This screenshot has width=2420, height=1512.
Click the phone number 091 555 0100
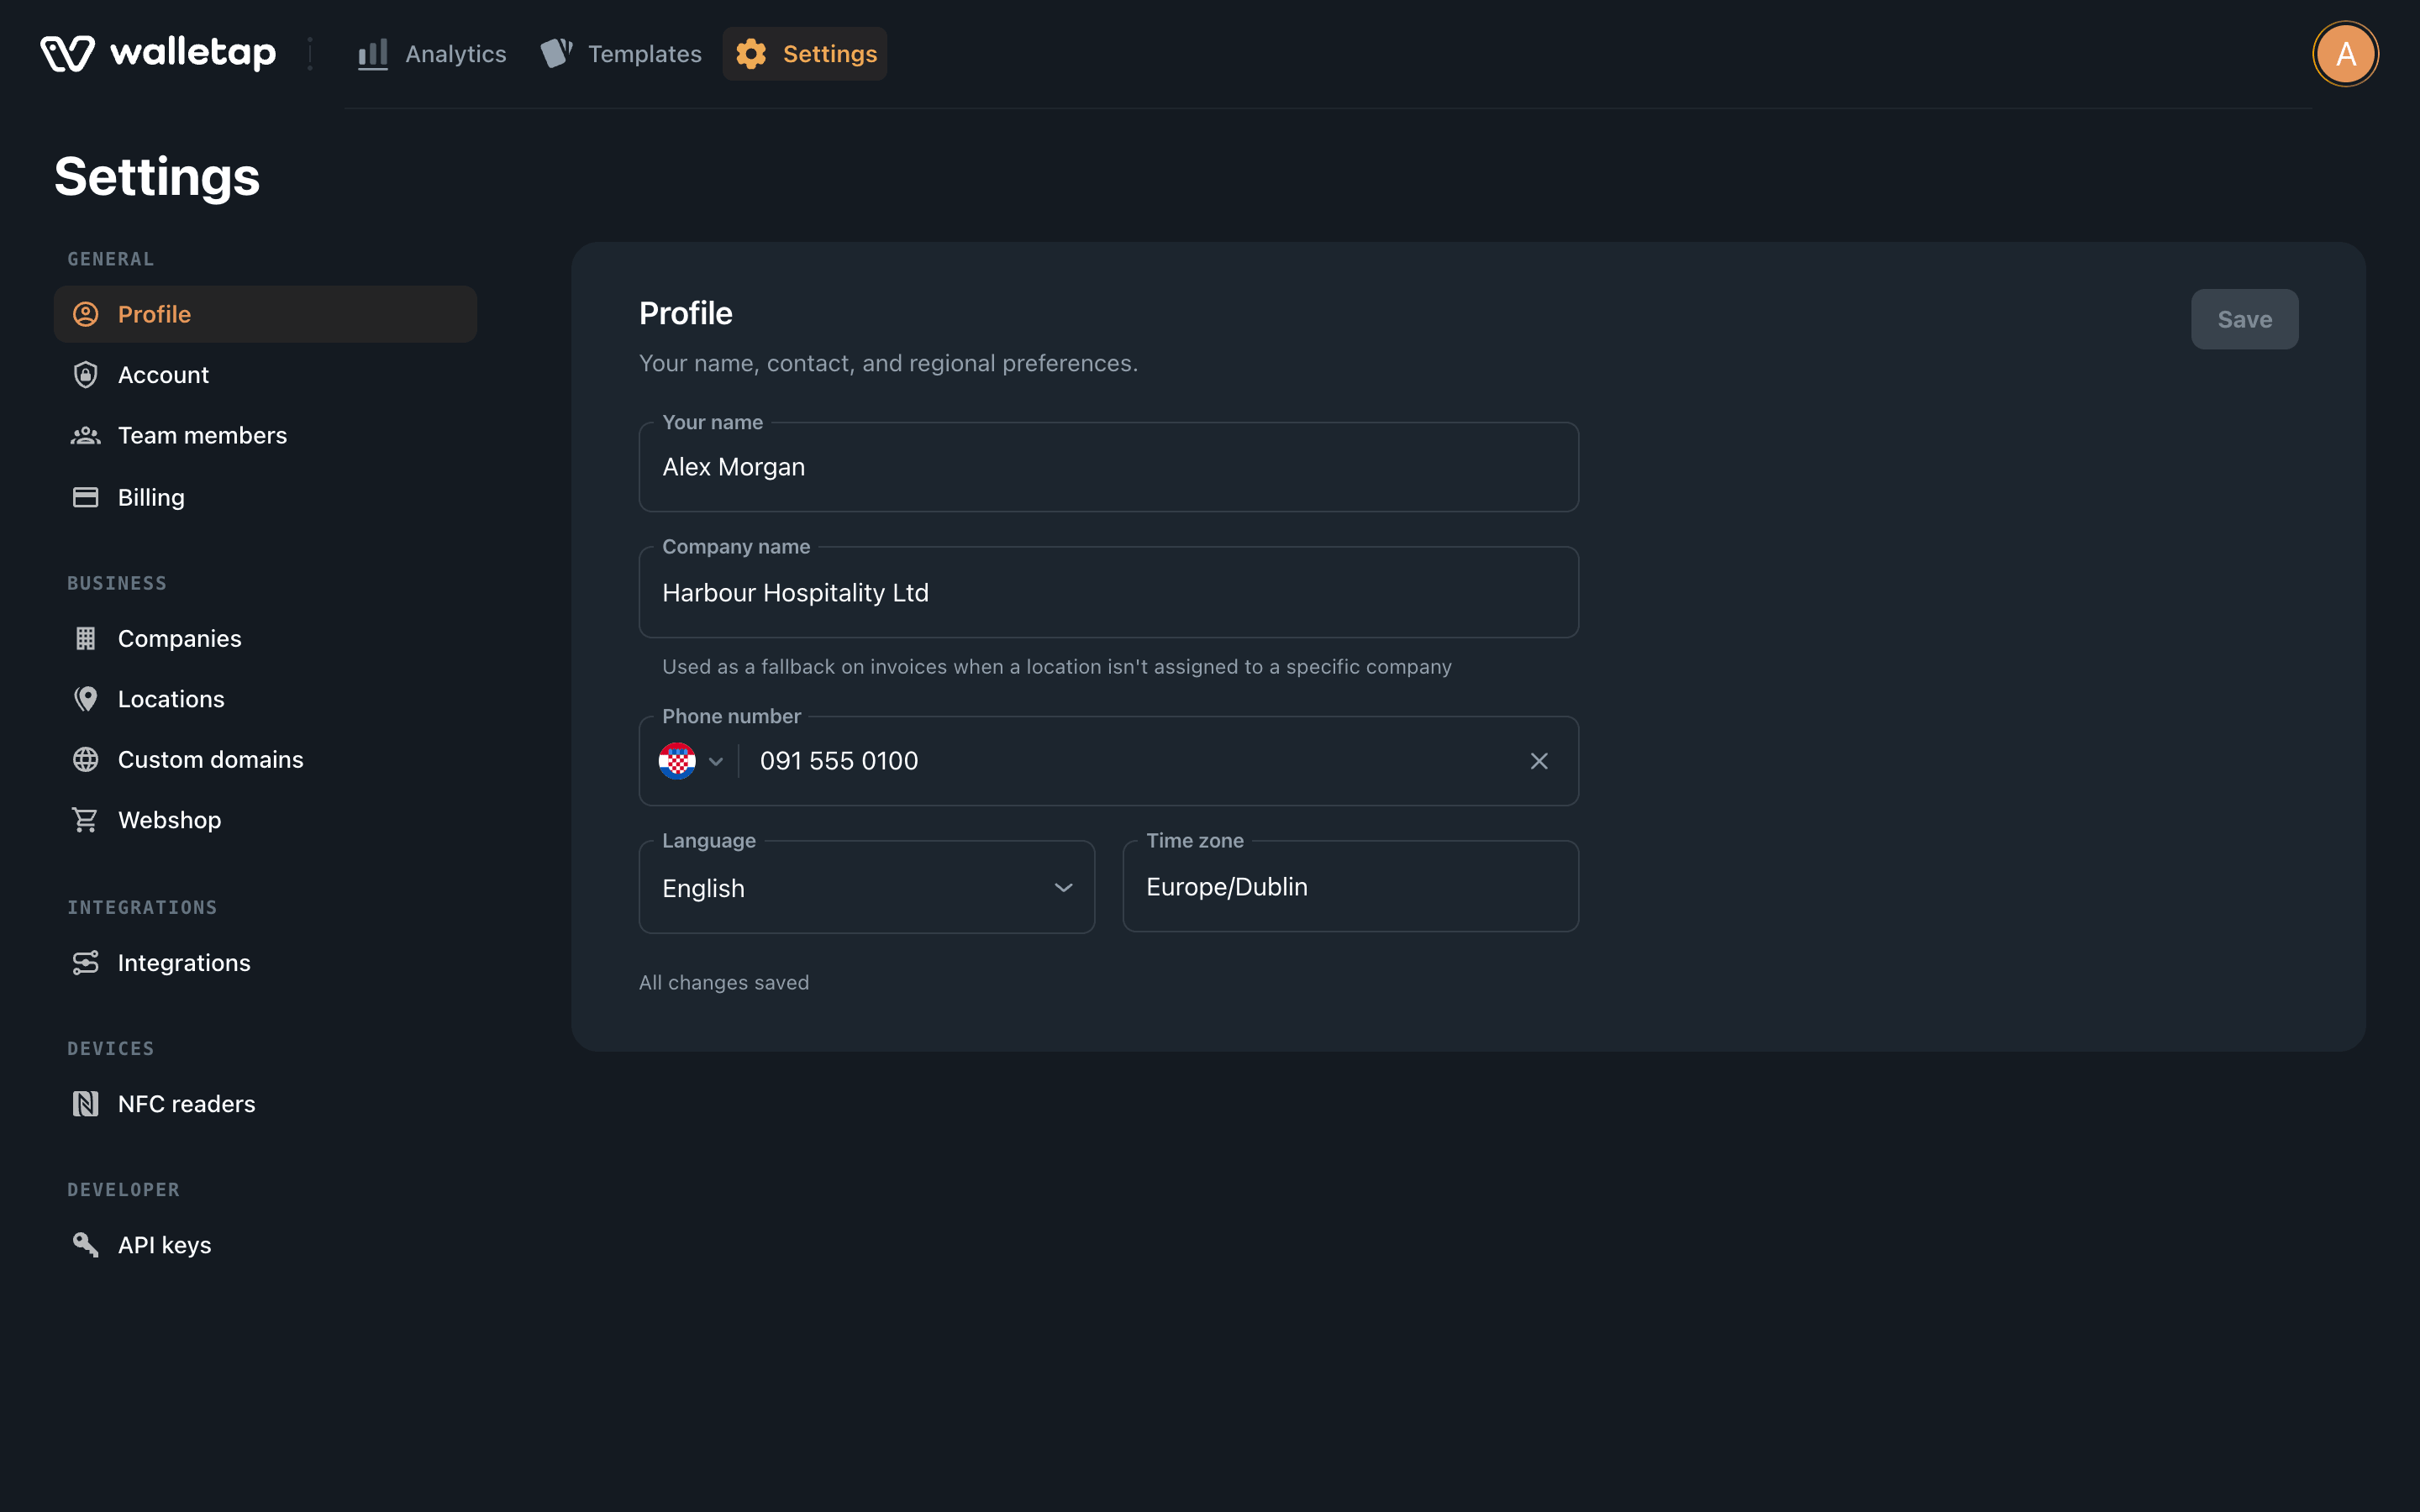pos(839,761)
